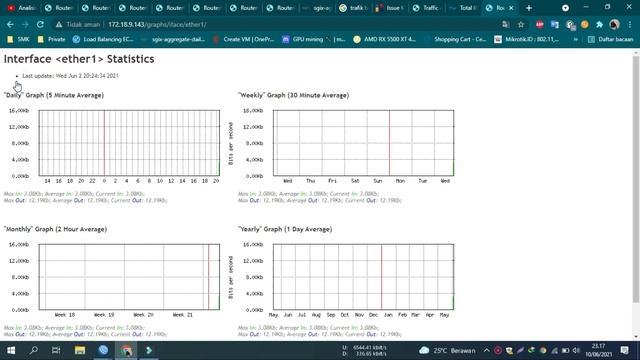640x360 pixels.
Task: Reload the ether1 statistics page
Action: click(40, 24)
